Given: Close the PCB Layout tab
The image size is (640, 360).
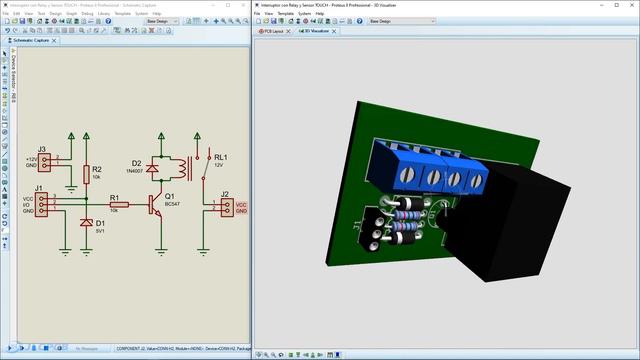Looking at the screenshot, I should 288,31.
